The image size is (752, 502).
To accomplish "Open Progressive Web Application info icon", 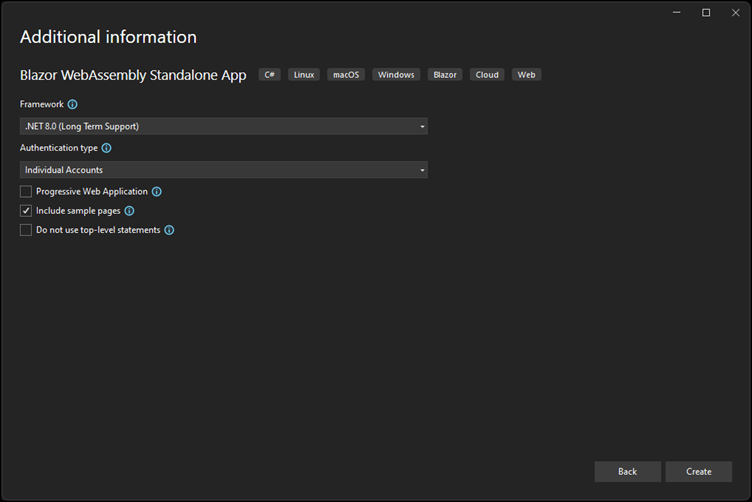I will pyautogui.click(x=157, y=191).
